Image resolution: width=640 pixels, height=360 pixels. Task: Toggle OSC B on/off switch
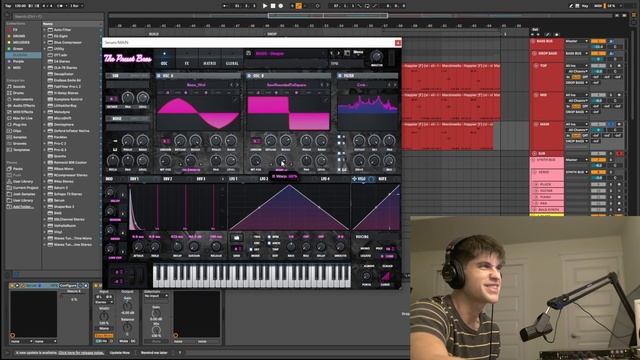249,76
